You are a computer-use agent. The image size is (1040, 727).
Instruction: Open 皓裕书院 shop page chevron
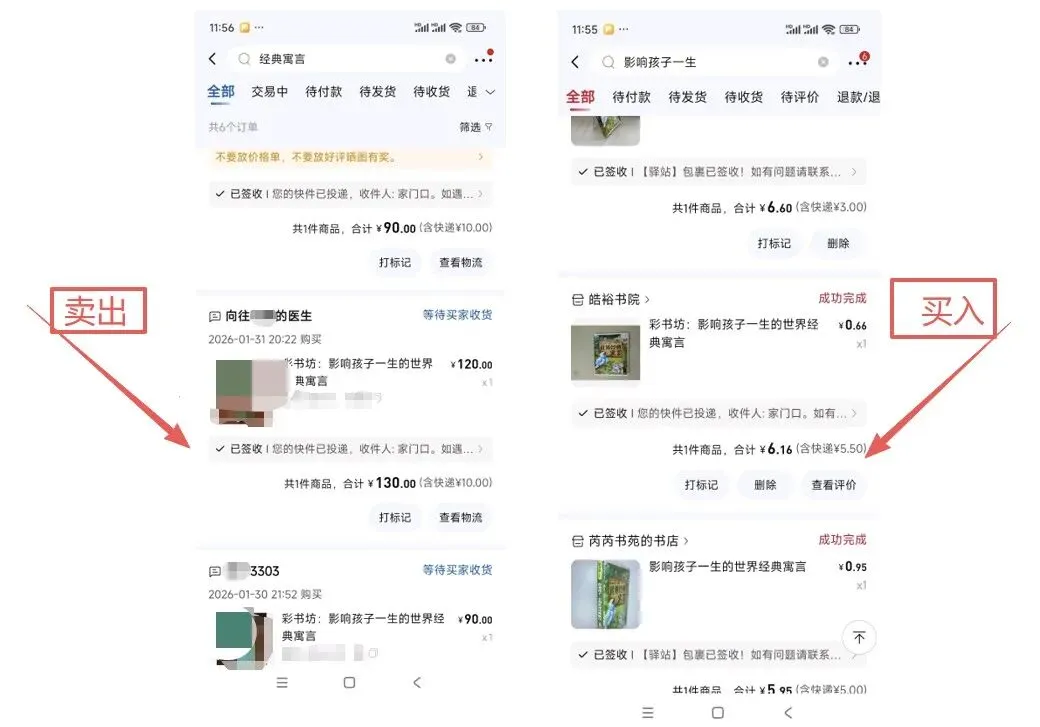(x=647, y=300)
